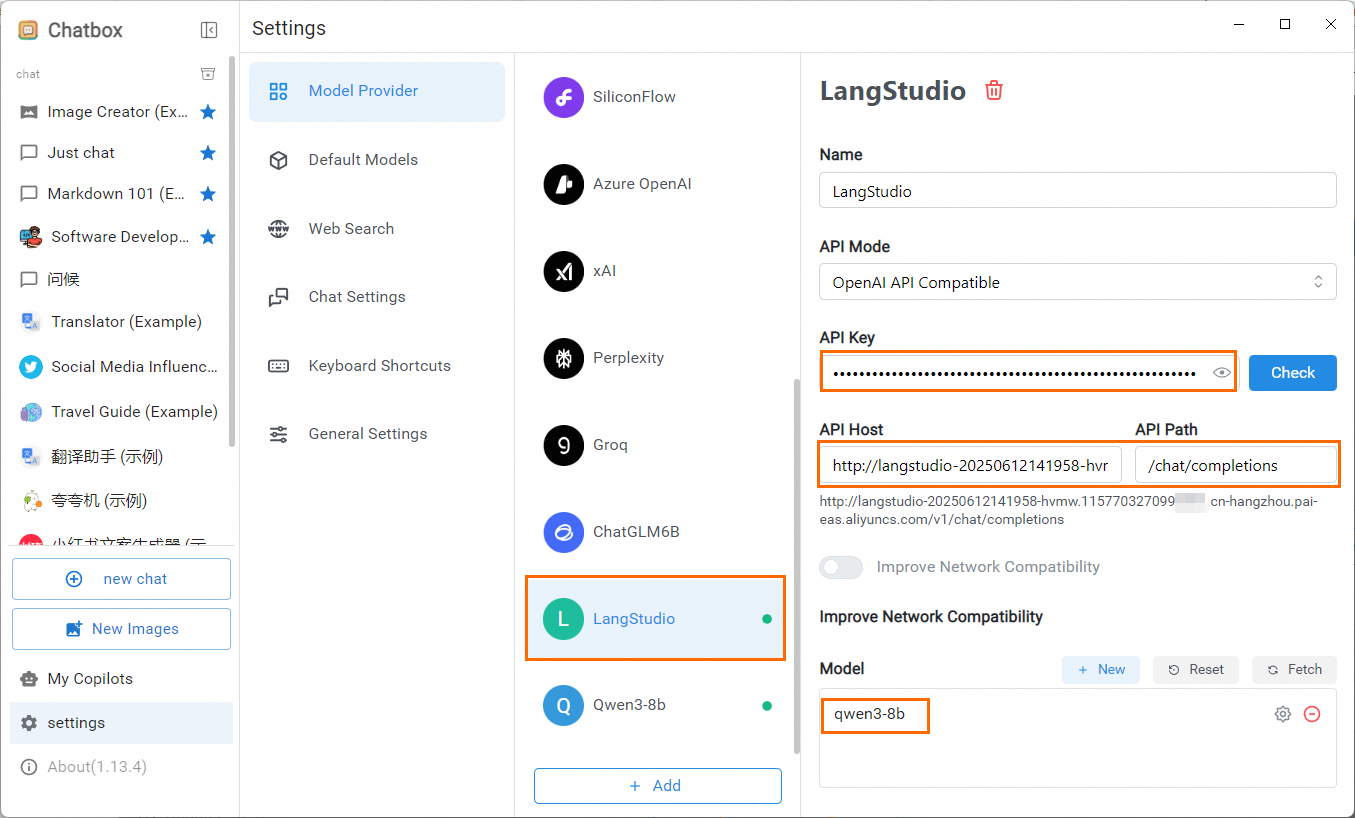Go to Default Models section
The width and height of the screenshot is (1355, 818).
tap(362, 160)
